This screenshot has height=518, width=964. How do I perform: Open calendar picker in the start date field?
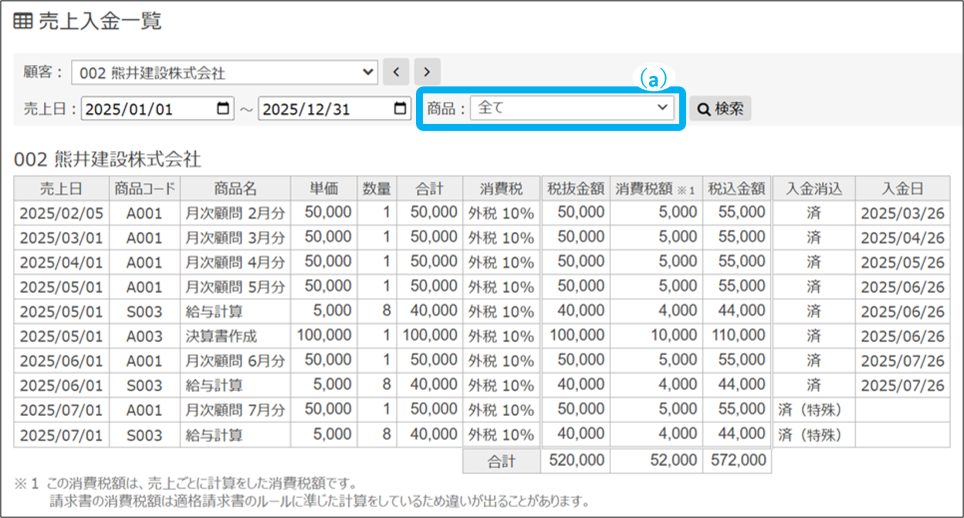click(x=223, y=109)
